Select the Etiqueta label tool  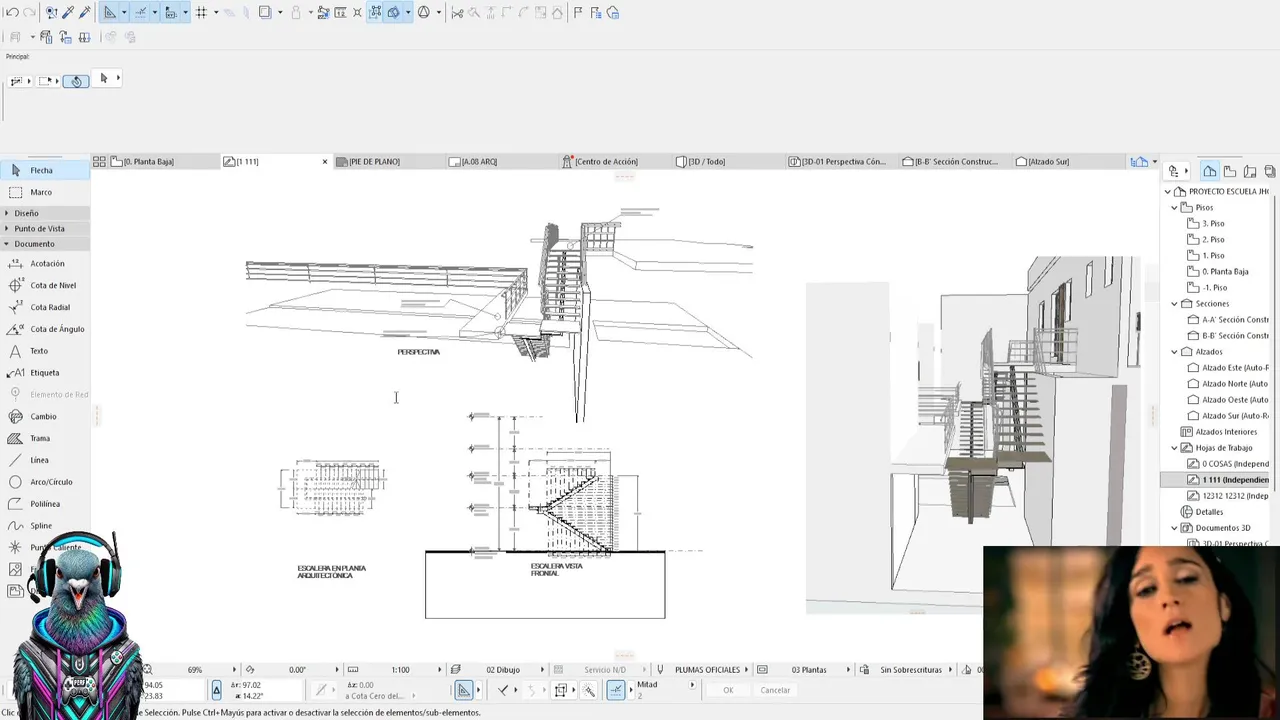coord(45,373)
